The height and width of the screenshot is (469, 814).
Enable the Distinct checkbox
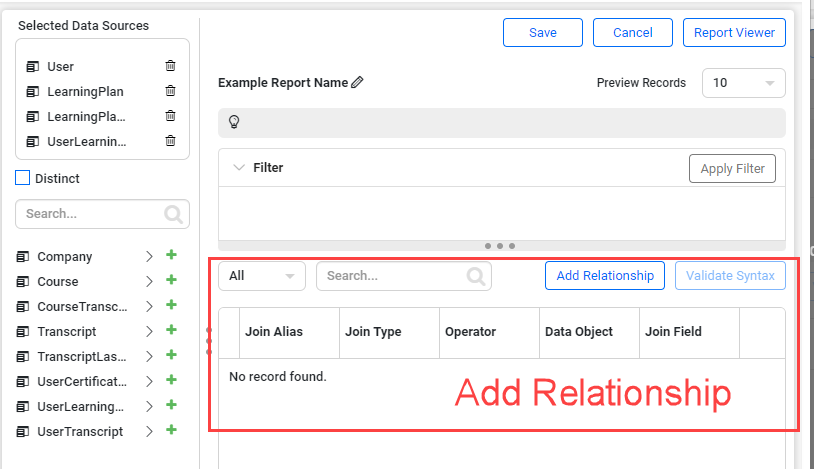(23, 178)
